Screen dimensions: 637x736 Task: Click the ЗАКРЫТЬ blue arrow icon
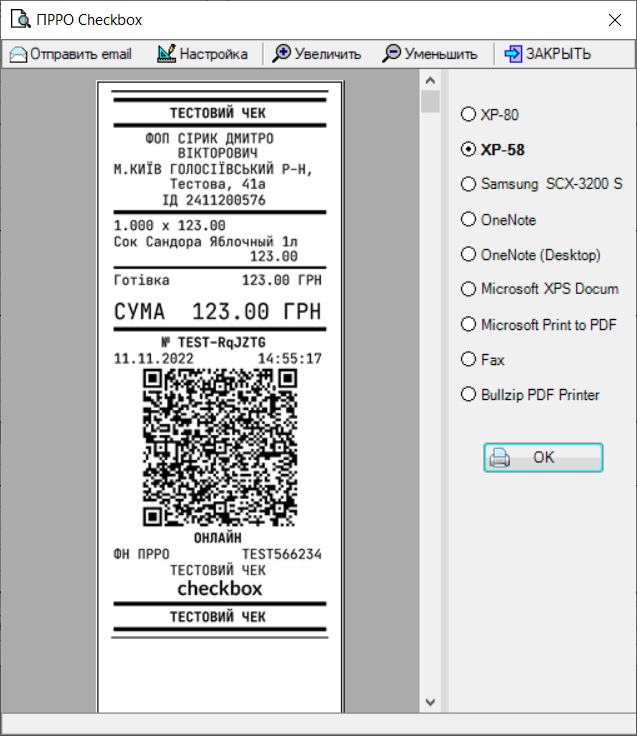pyautogui.click(x=513, y=54)
